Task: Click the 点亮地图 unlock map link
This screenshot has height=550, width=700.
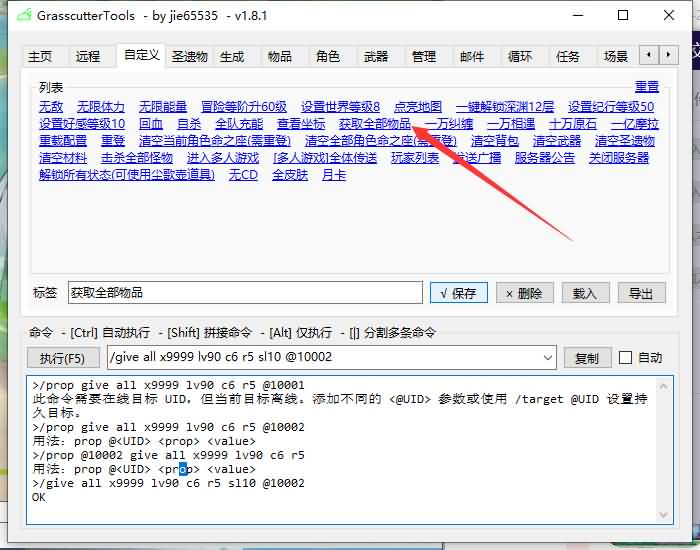Action: click(417, 107)
